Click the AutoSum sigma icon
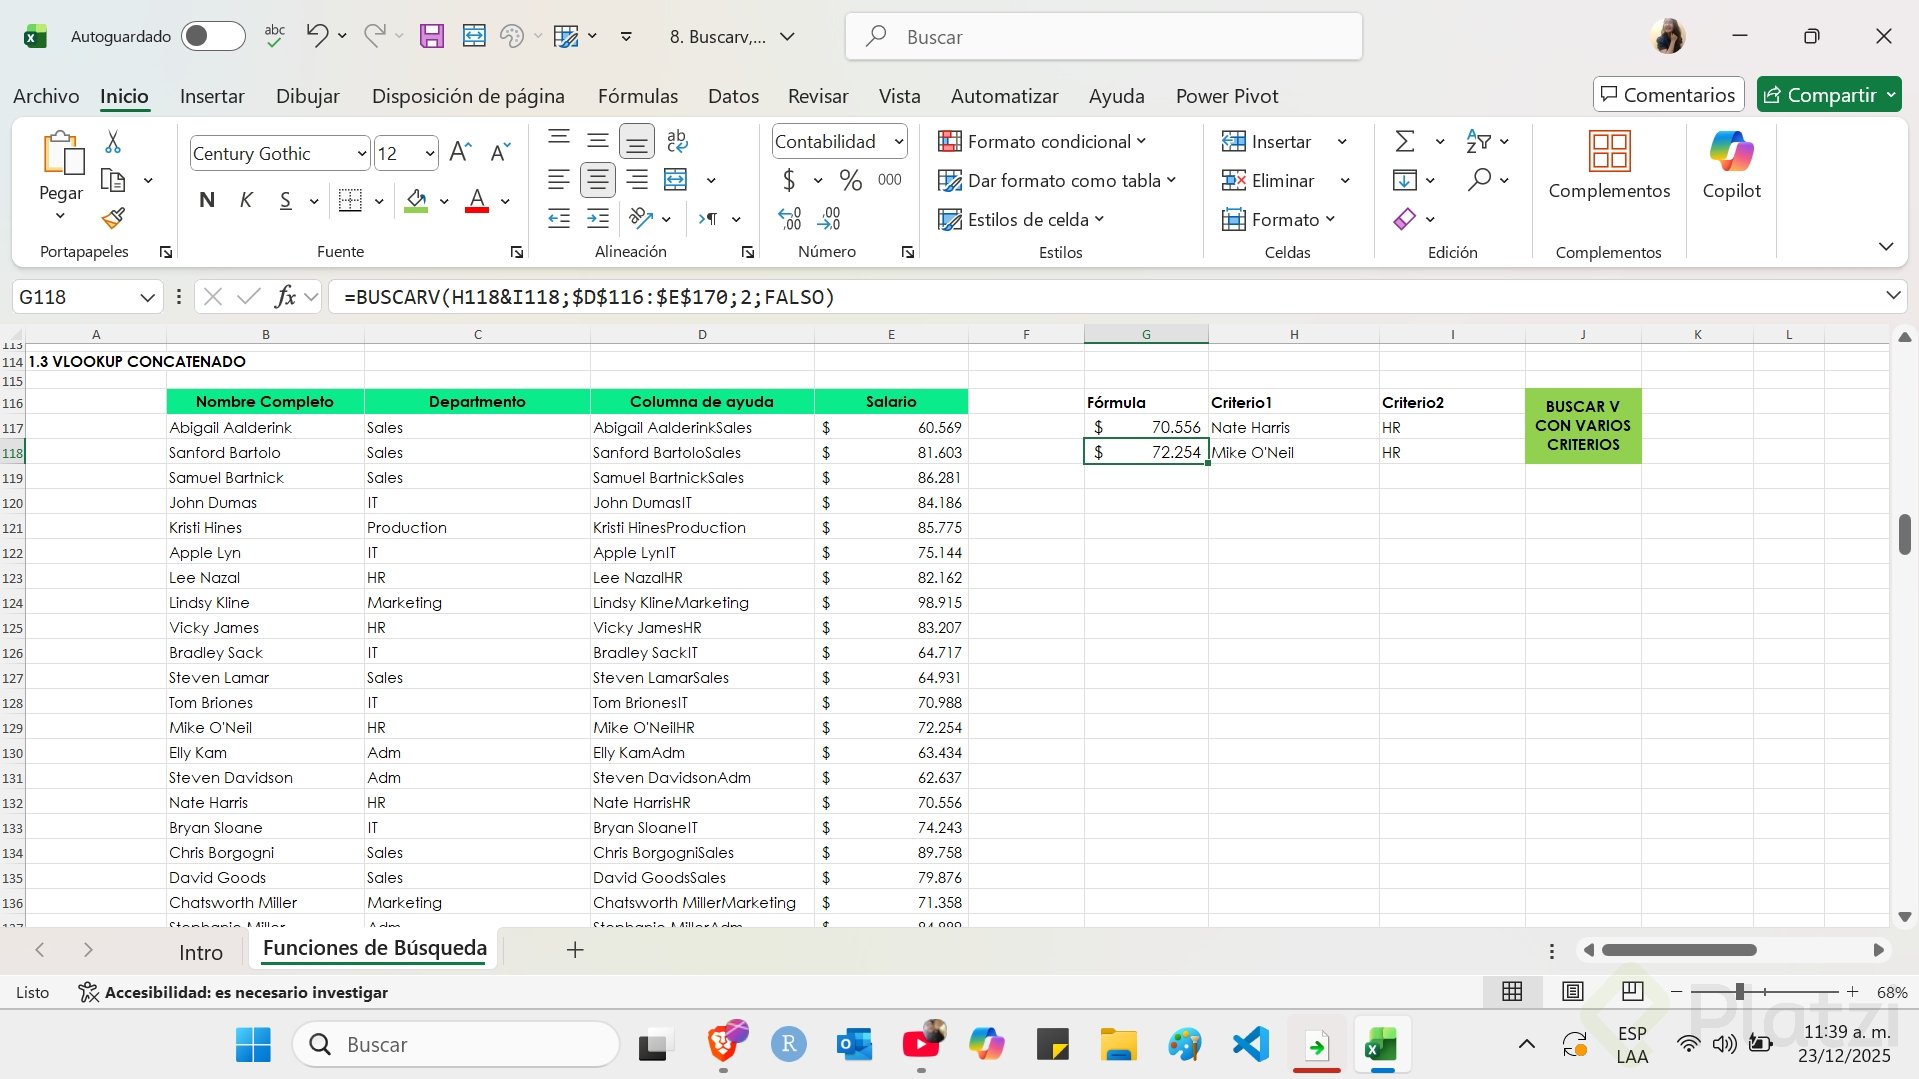 (x=1404, y=141)
